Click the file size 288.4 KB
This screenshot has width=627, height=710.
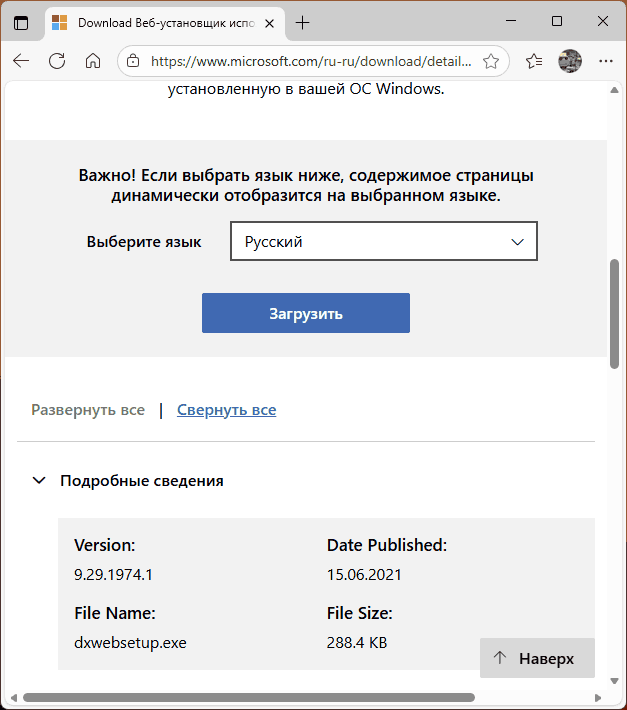click(x=357, y=643)
